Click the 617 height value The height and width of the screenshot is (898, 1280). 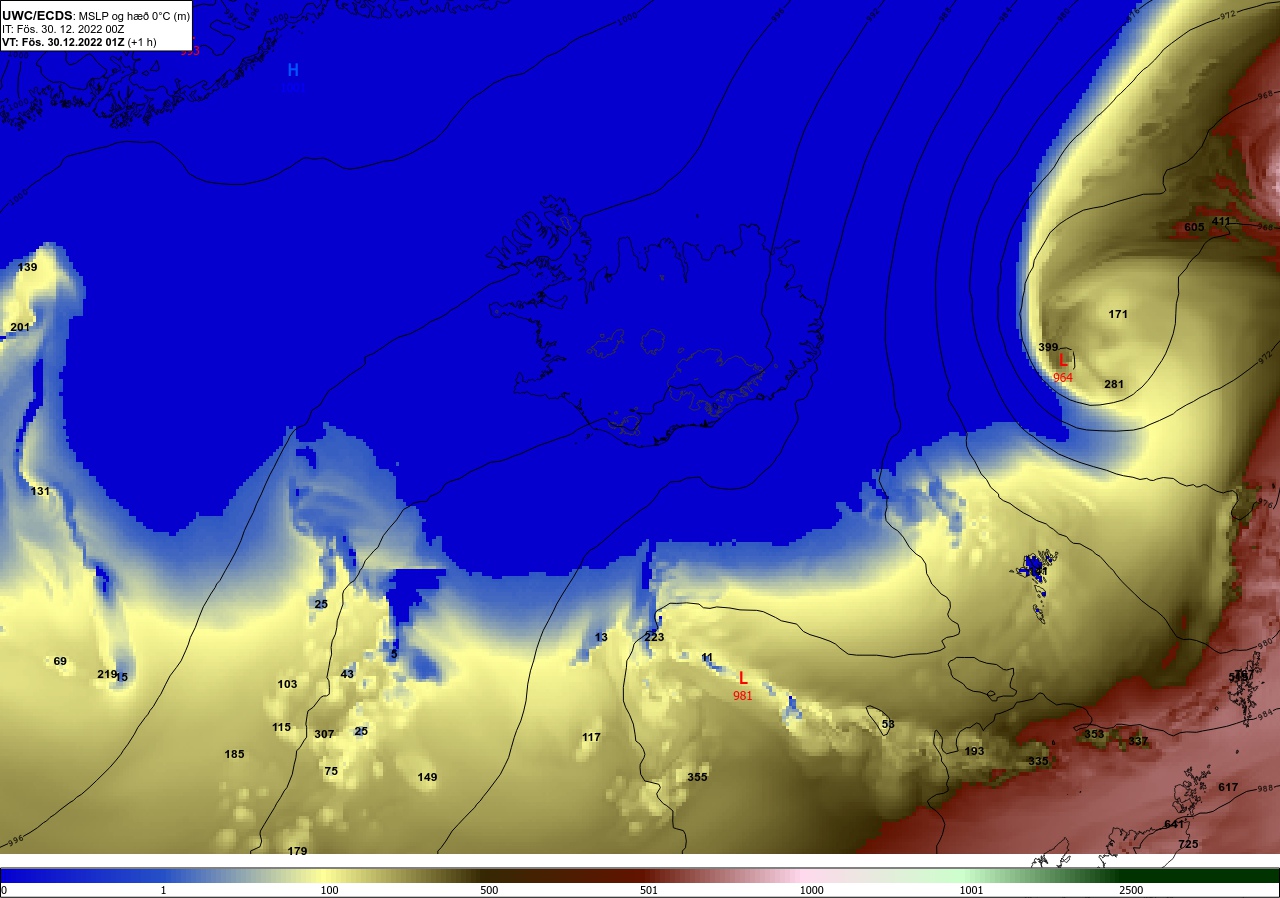click(x=1228, y=788)
